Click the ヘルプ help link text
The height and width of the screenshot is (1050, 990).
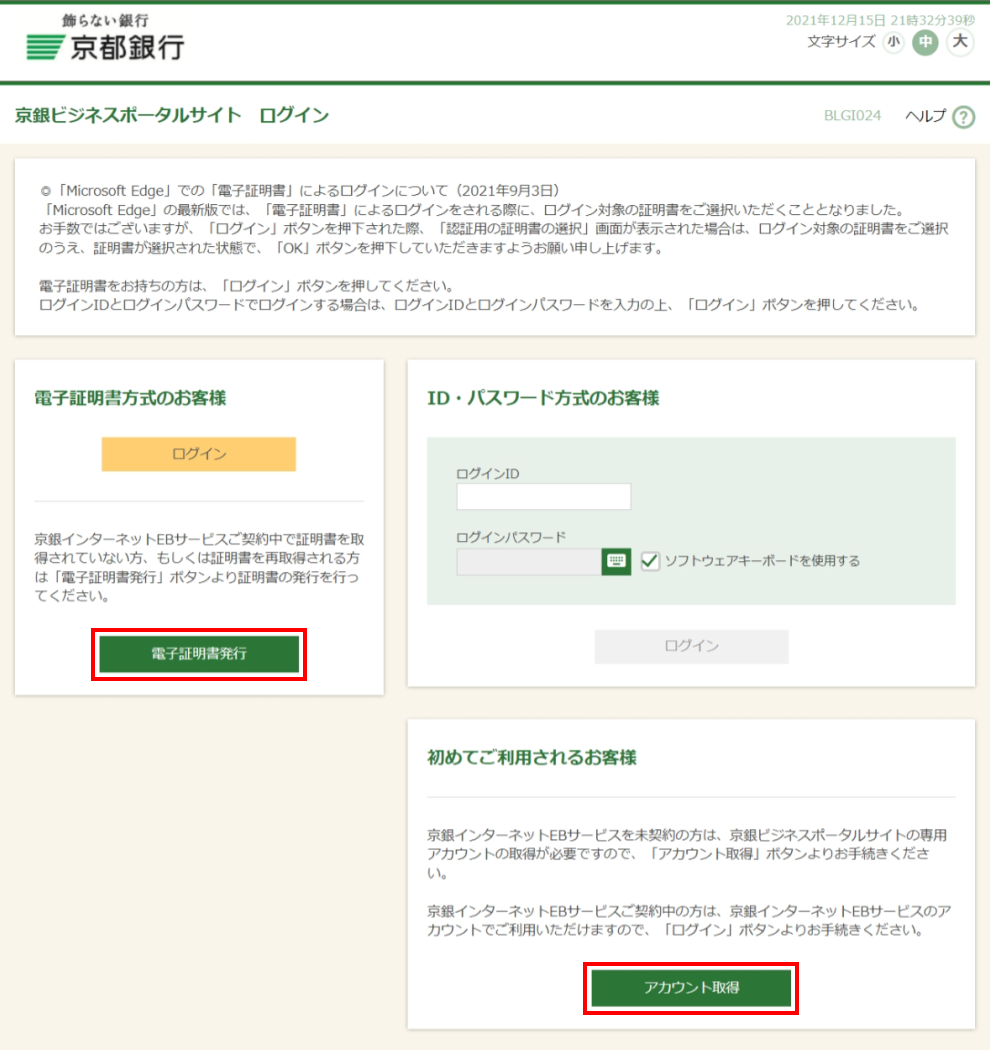pyautogui.click(x=926, y=116)
